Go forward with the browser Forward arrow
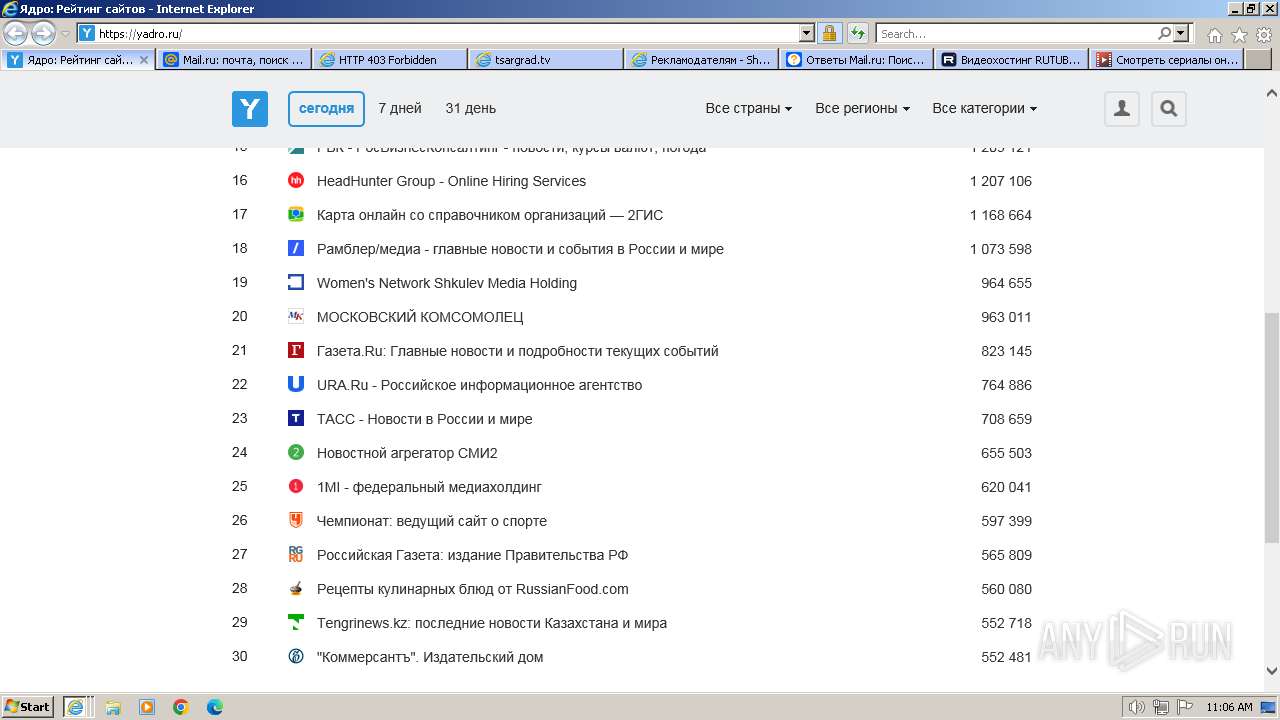Screen dimensions: 1280x720 43,33
